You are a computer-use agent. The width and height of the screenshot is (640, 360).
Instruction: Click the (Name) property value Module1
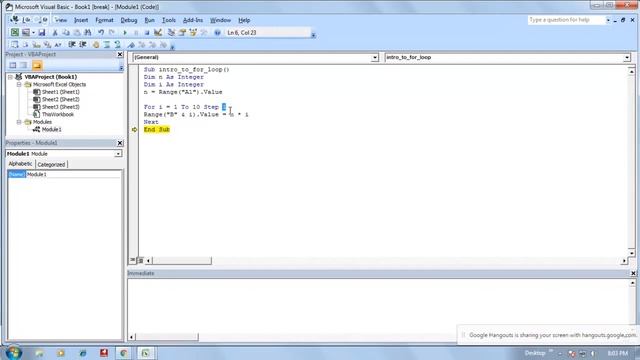point(73,174)
